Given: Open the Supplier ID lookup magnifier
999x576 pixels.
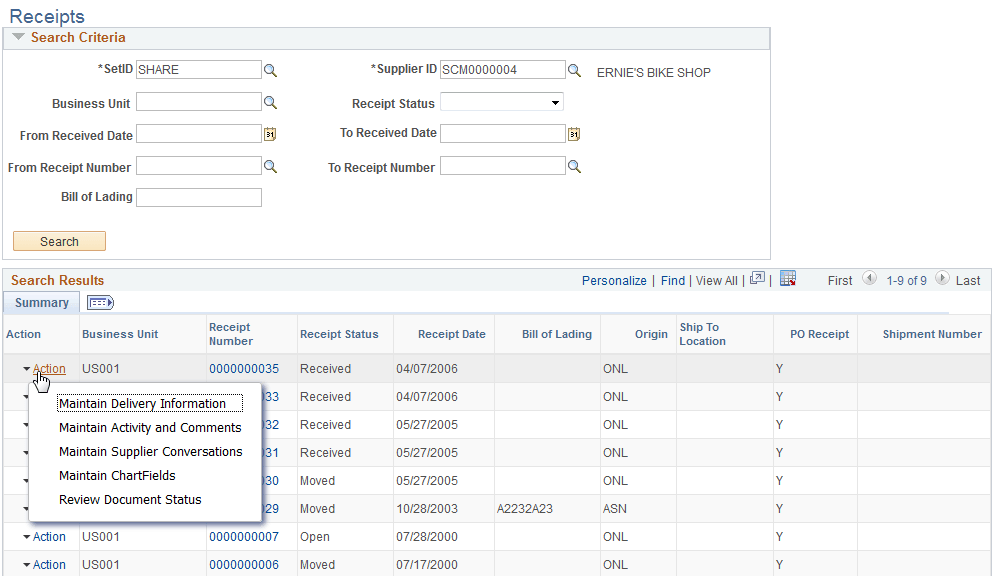Looking at the screenshot, I should point(574,69).
